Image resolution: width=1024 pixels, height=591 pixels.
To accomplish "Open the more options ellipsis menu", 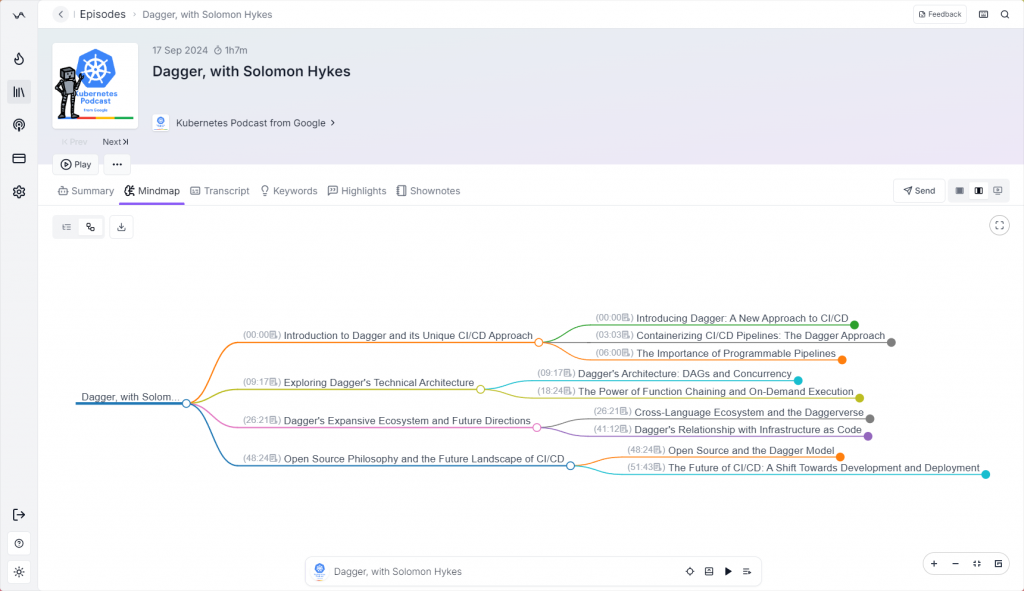I will click(x=117, y=164).
